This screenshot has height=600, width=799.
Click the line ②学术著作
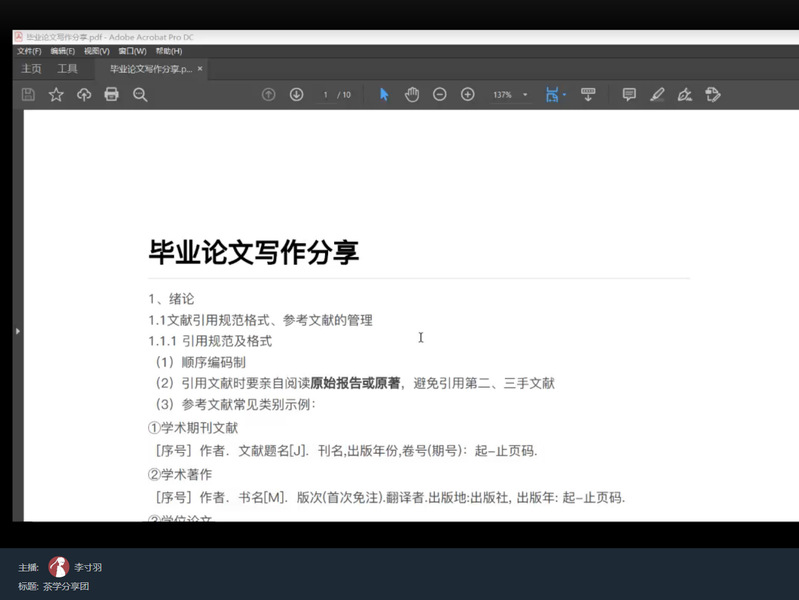pyautogui.click(x=180, y=475)
